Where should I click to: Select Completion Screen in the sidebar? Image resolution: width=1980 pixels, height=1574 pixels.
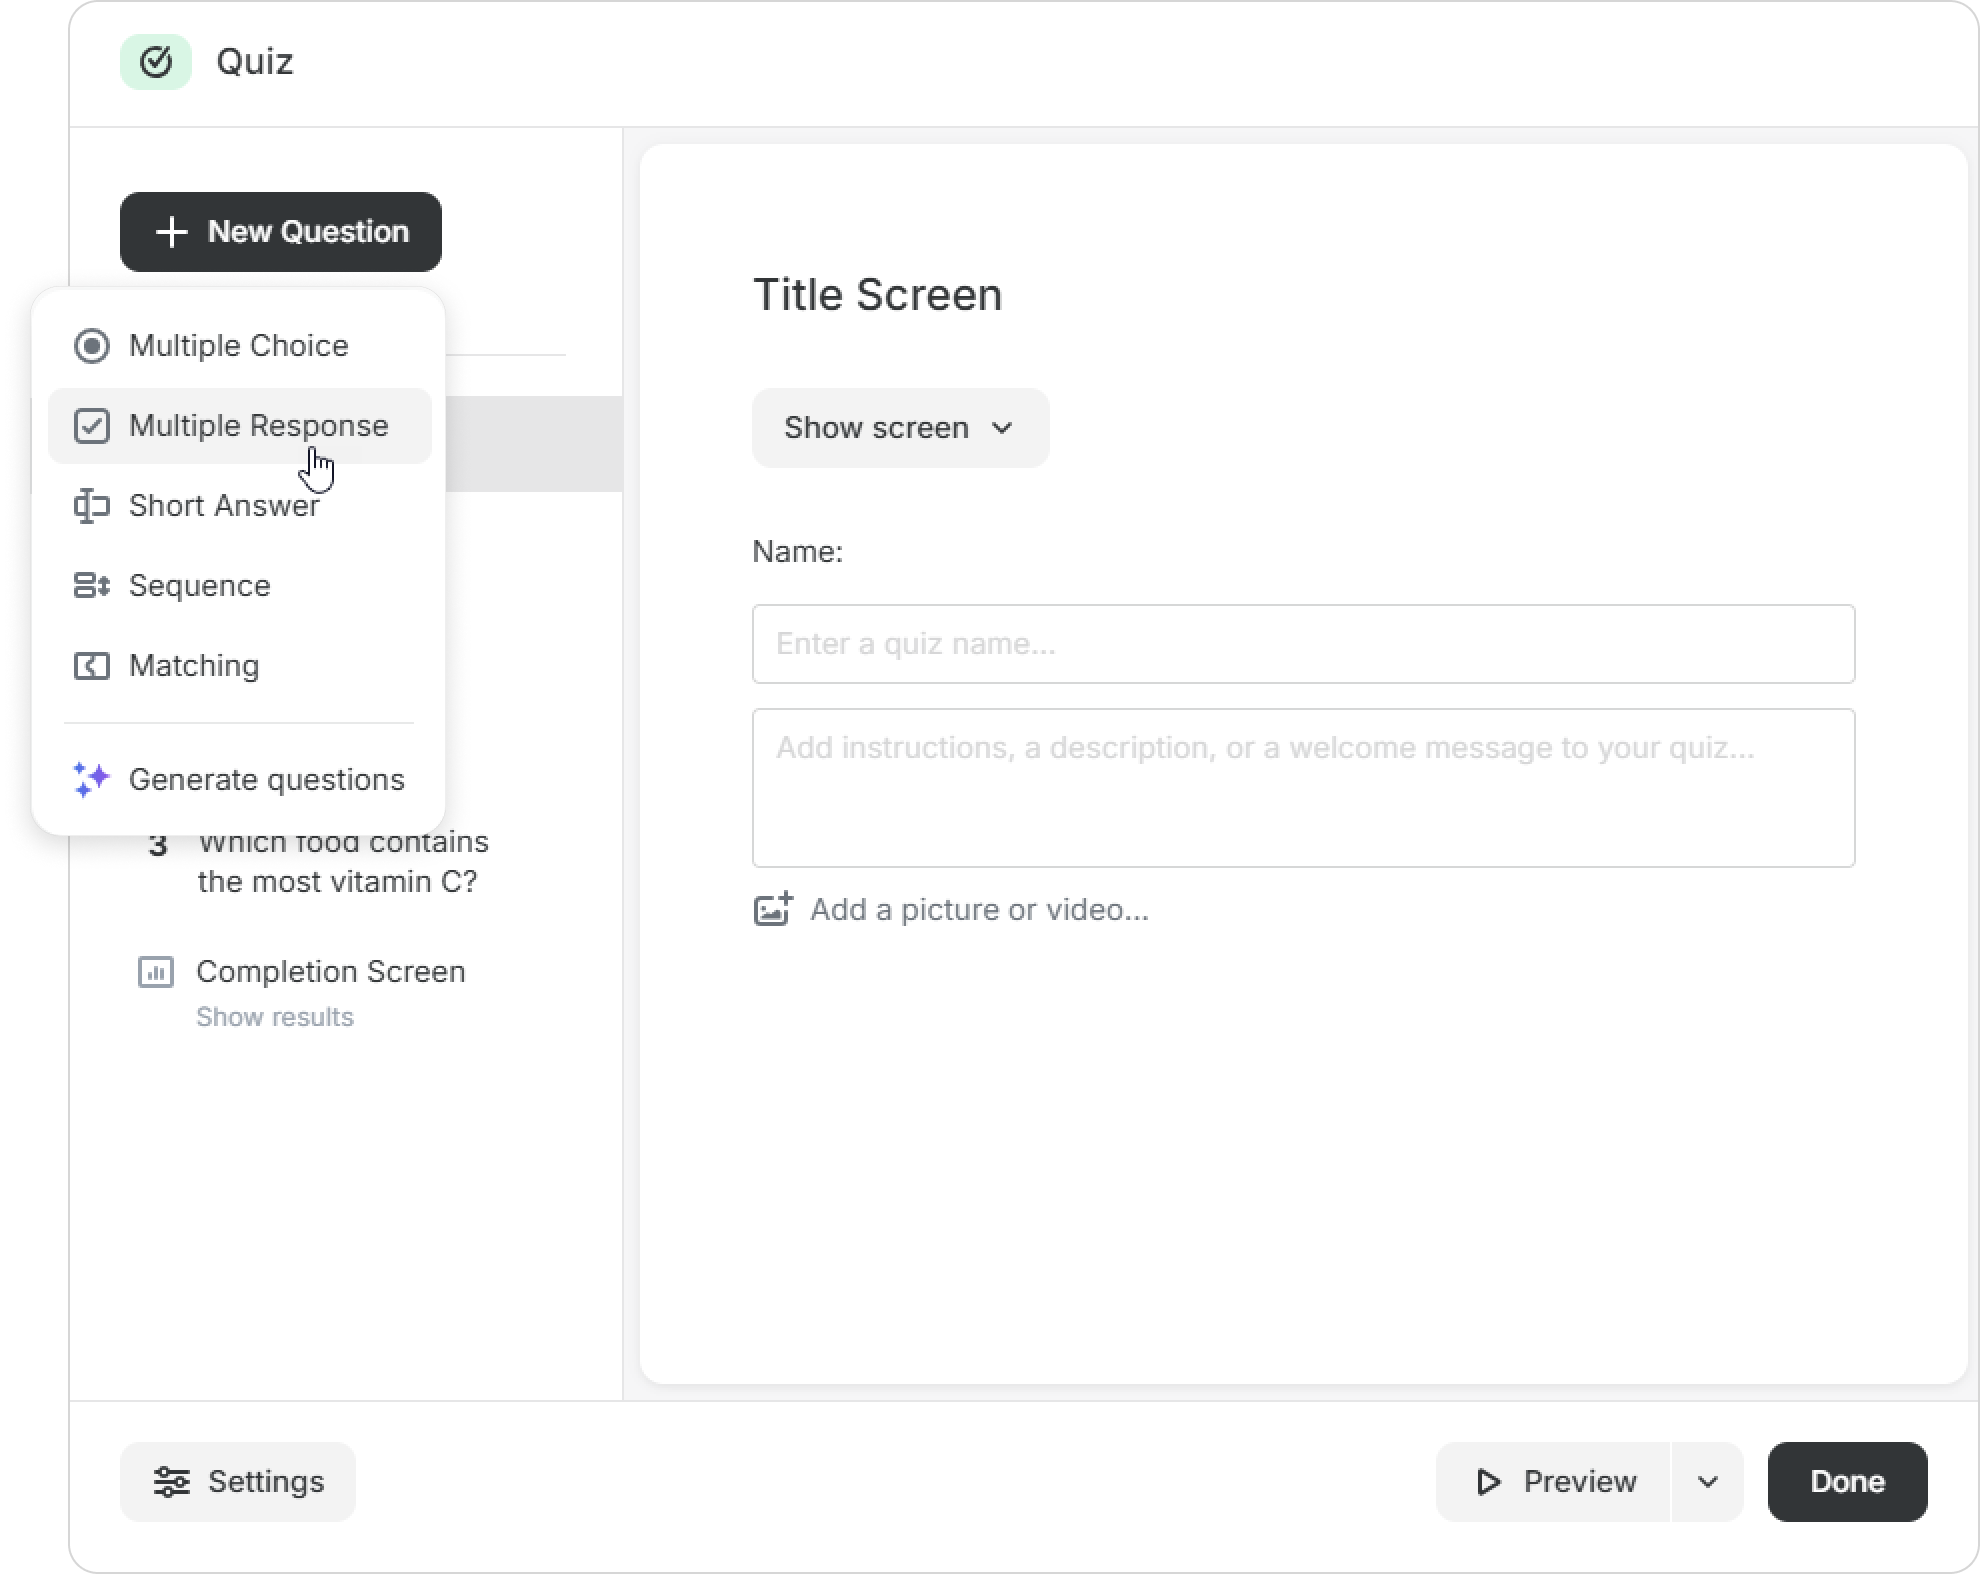coord(331,972)
